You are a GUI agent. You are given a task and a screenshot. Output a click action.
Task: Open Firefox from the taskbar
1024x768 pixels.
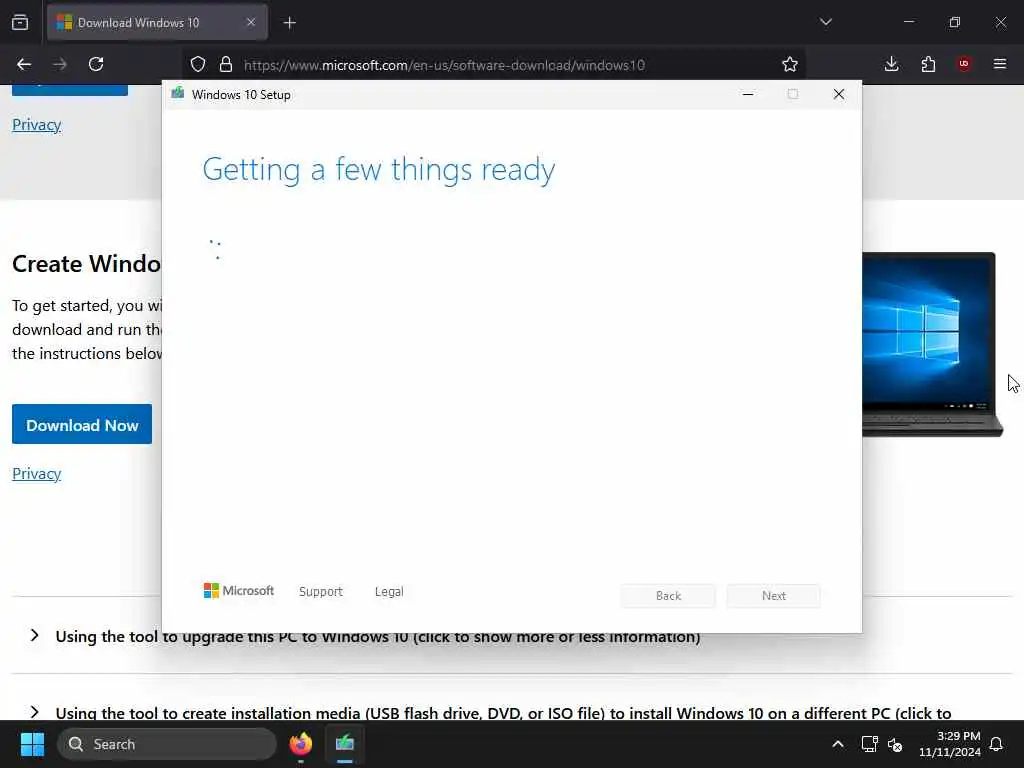(300, 744)
